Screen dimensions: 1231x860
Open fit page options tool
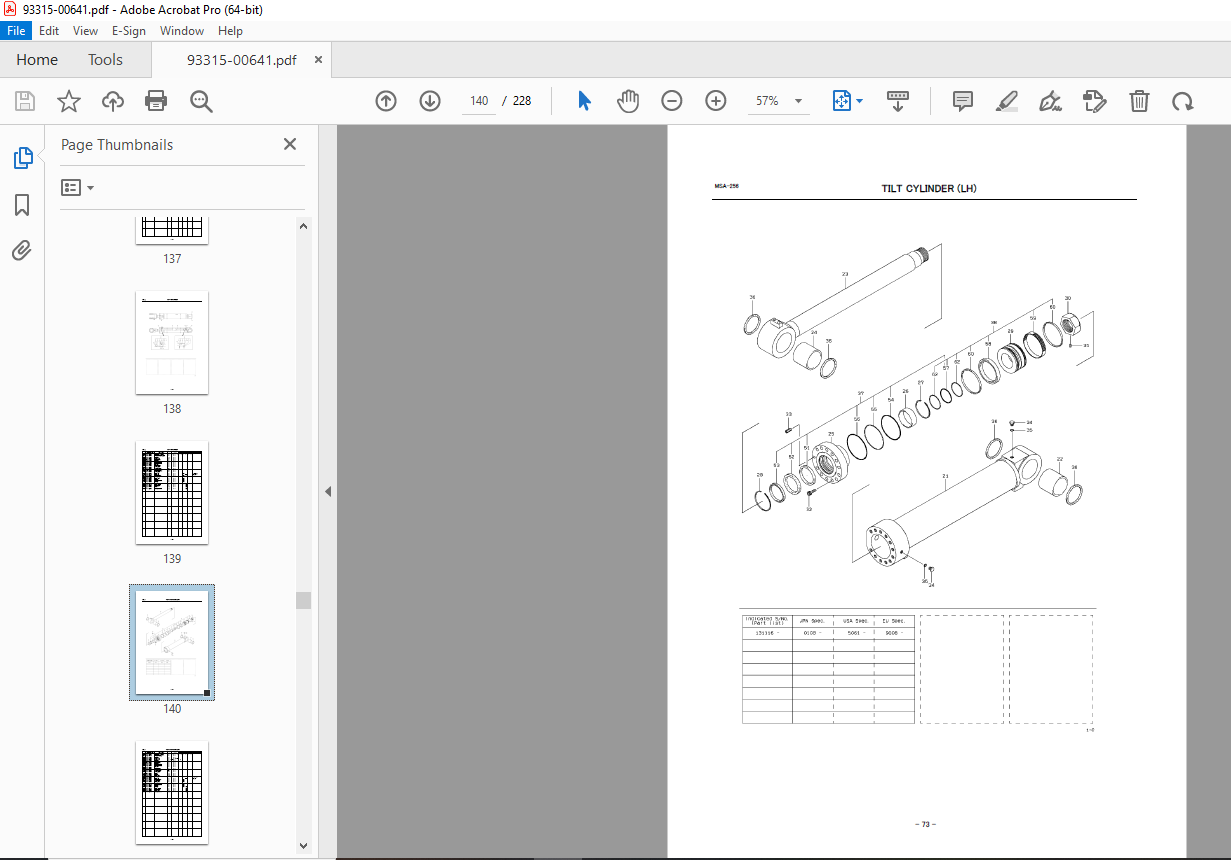848,101
